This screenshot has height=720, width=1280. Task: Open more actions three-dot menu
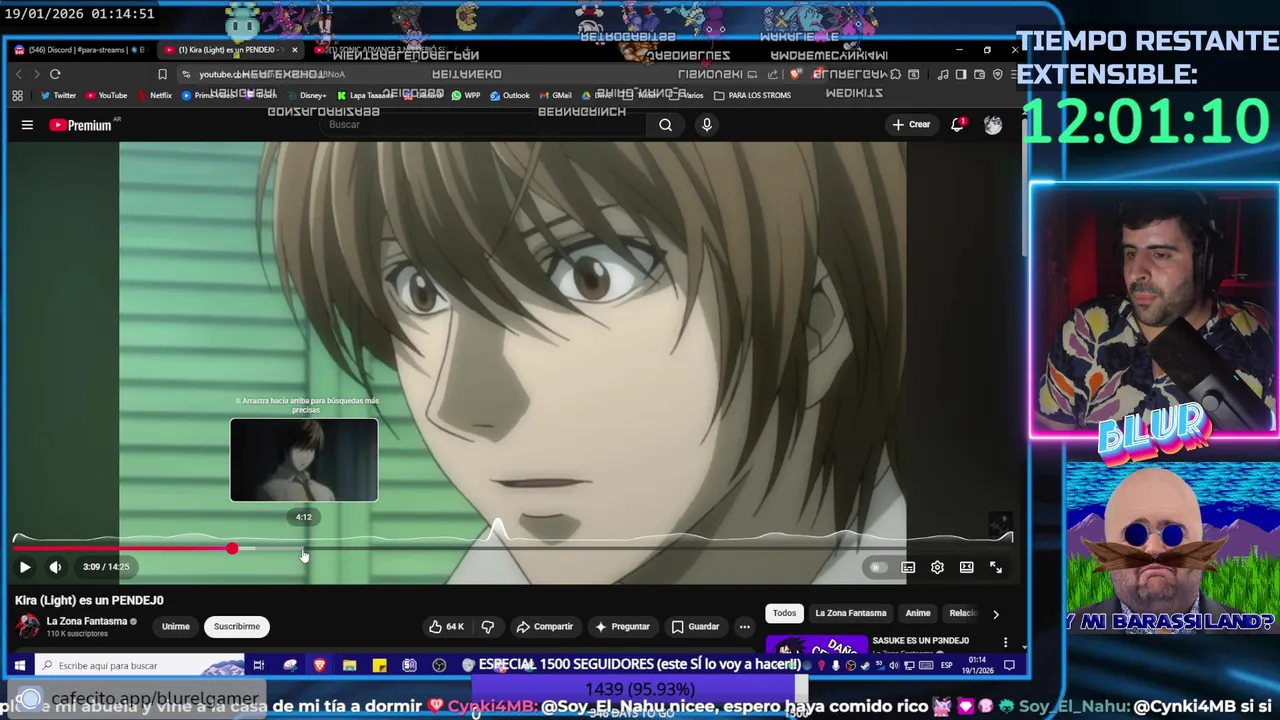click(744, 627)
